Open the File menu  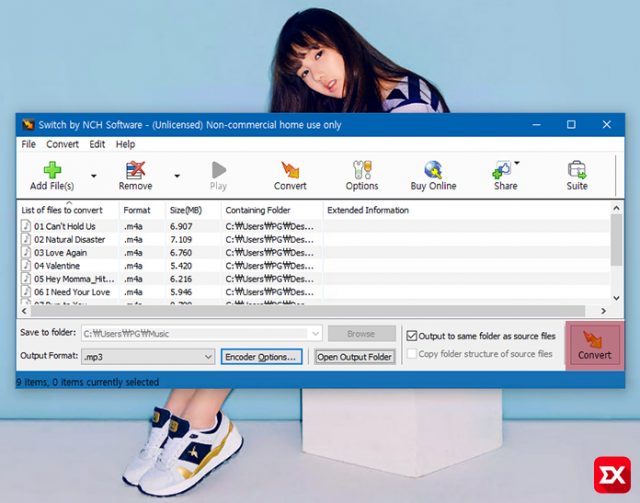[x=29, y=144]
